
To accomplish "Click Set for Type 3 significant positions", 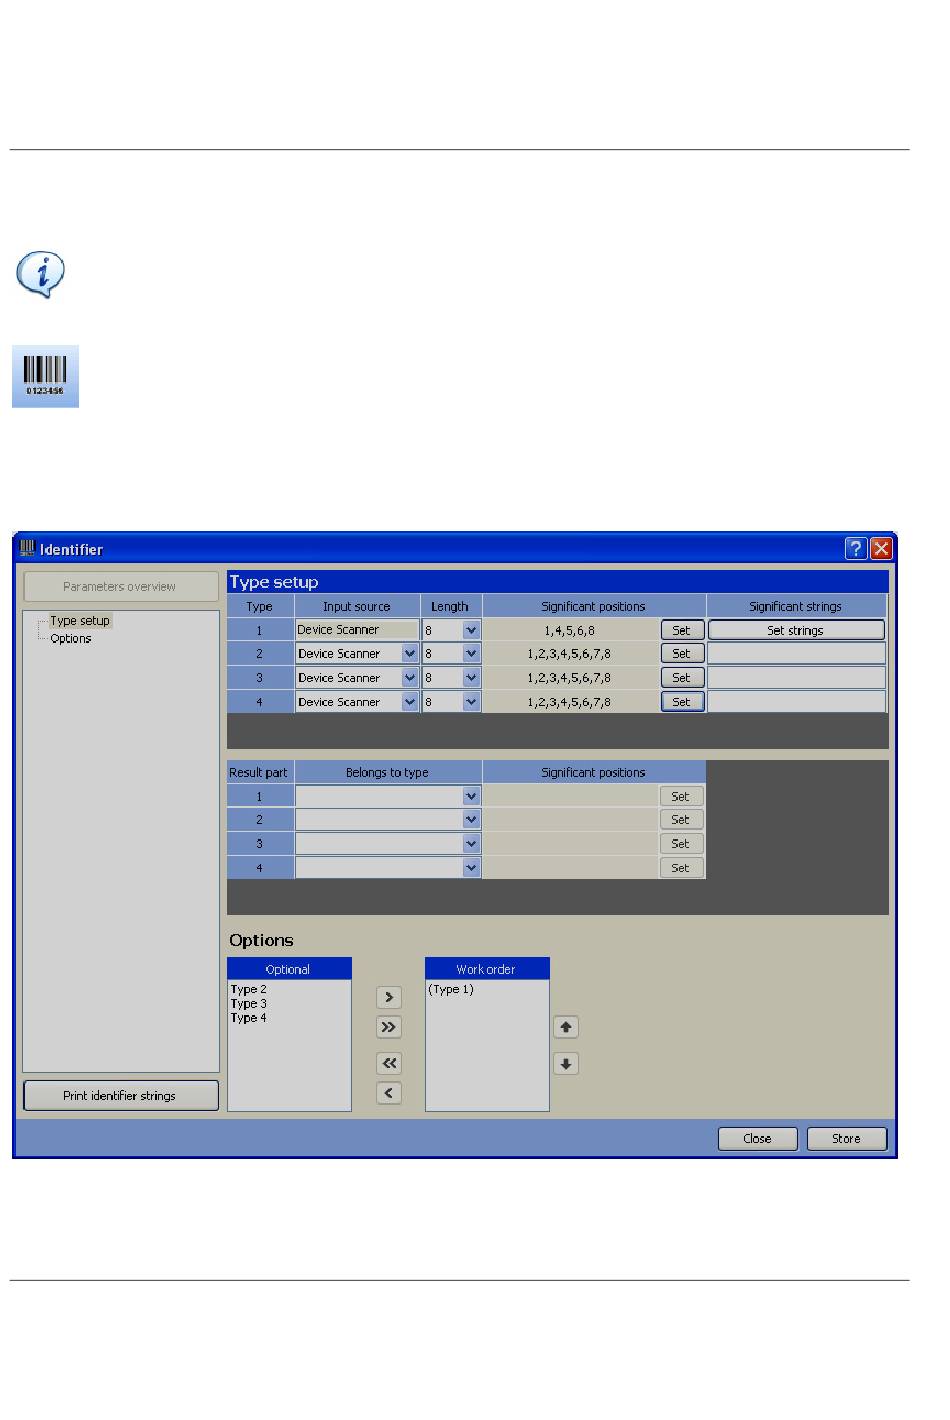I will [x=682, y=677].
